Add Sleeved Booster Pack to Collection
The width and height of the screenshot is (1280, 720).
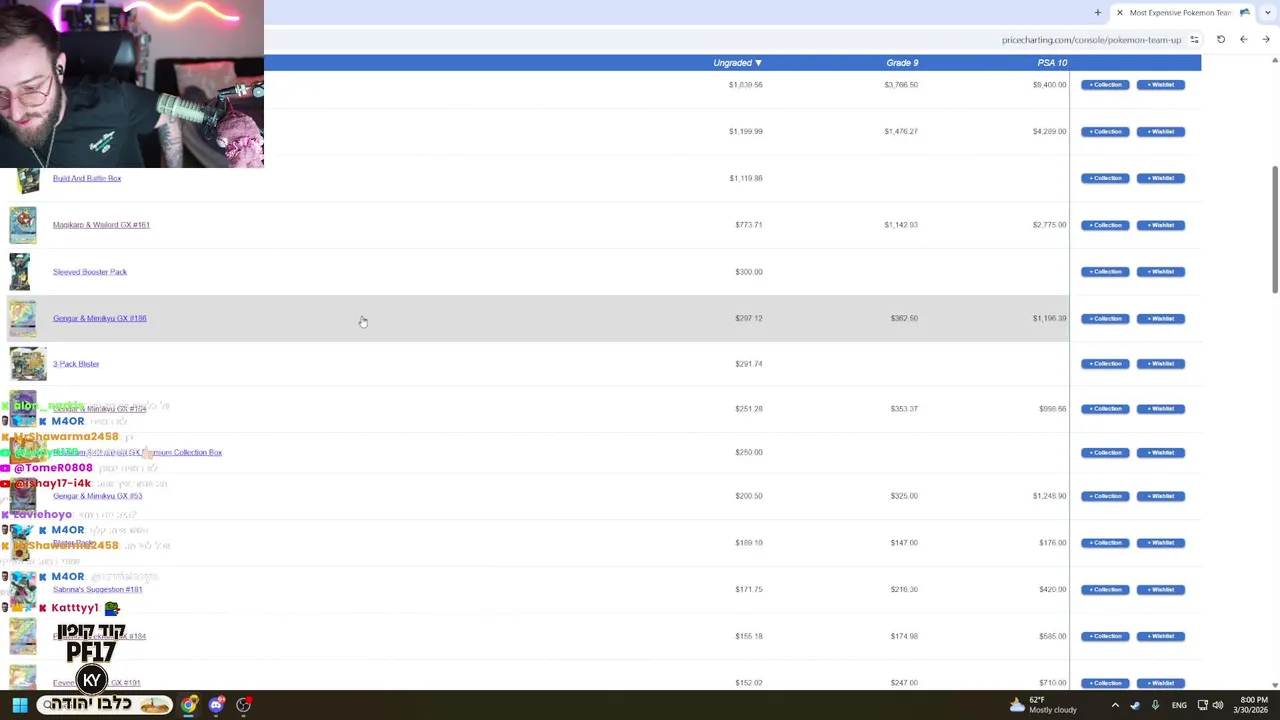(x=1105, y=272)
